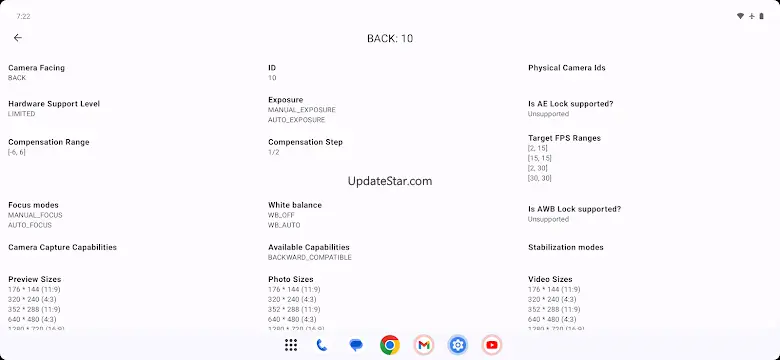Click the 'White balance' heading
The image size is (780, 360).
295,205
